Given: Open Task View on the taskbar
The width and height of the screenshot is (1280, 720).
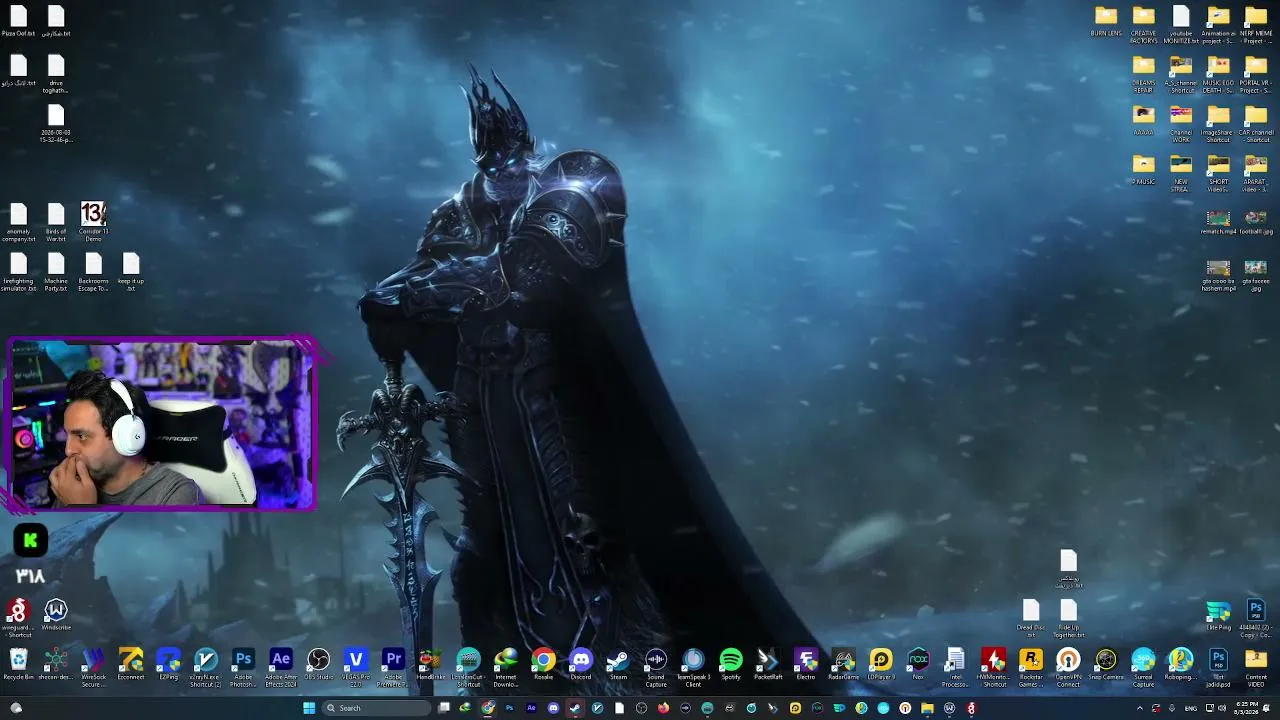Looking at the screenshot, I should pyautogui.click(x=444, y=708).
